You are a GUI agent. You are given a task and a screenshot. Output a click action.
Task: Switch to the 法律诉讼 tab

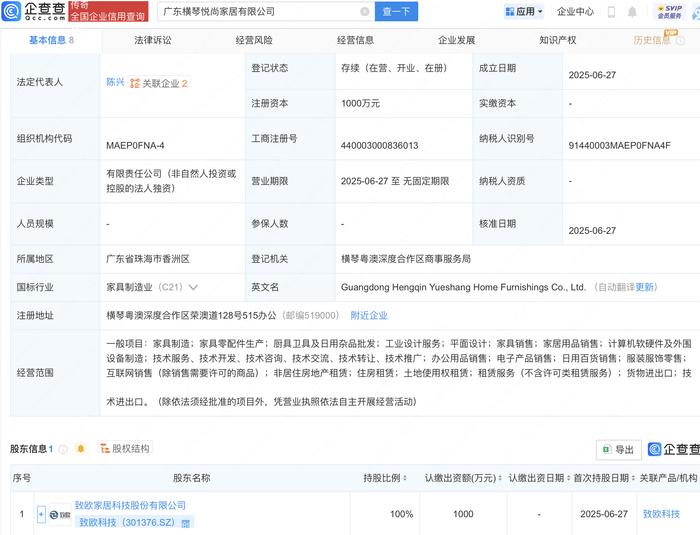click(153, 40)
